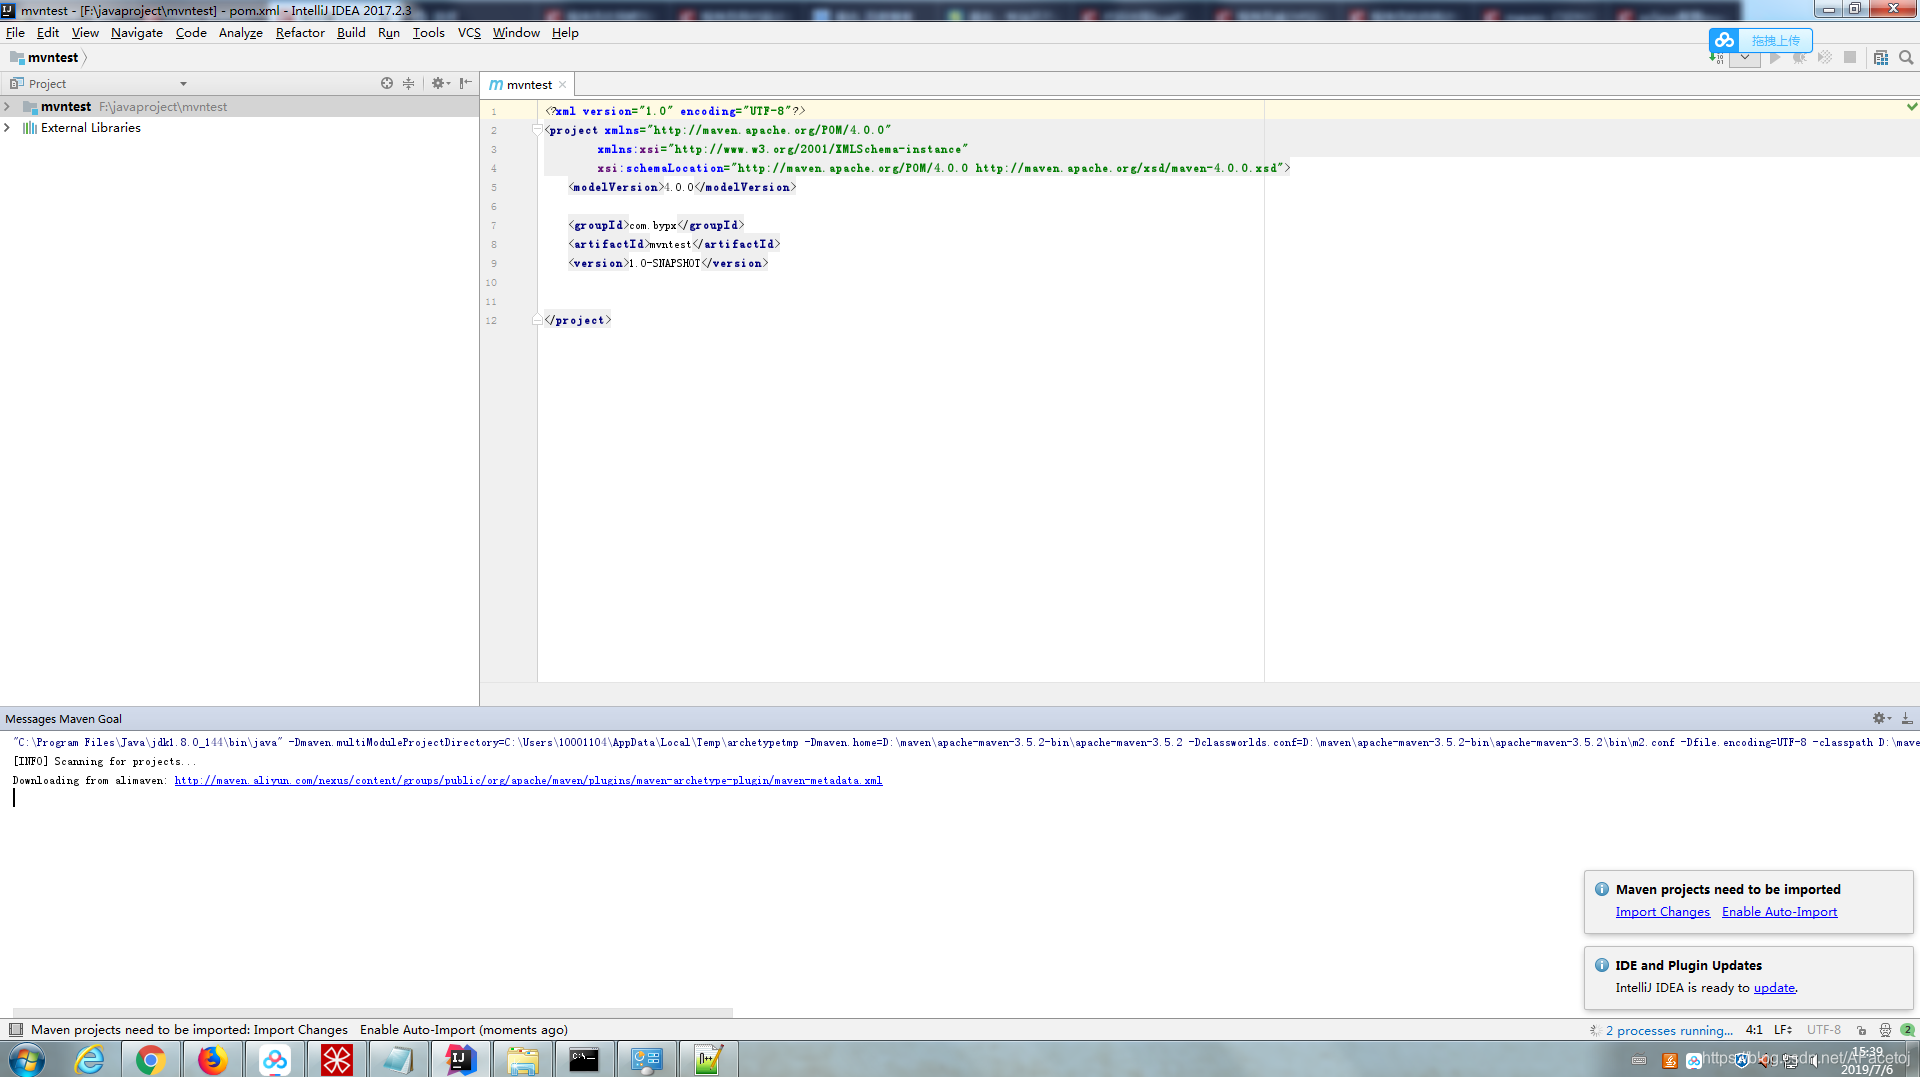
Task: Click Search Everywhere magnifier icon
Action: click(x=1906, y=58)
